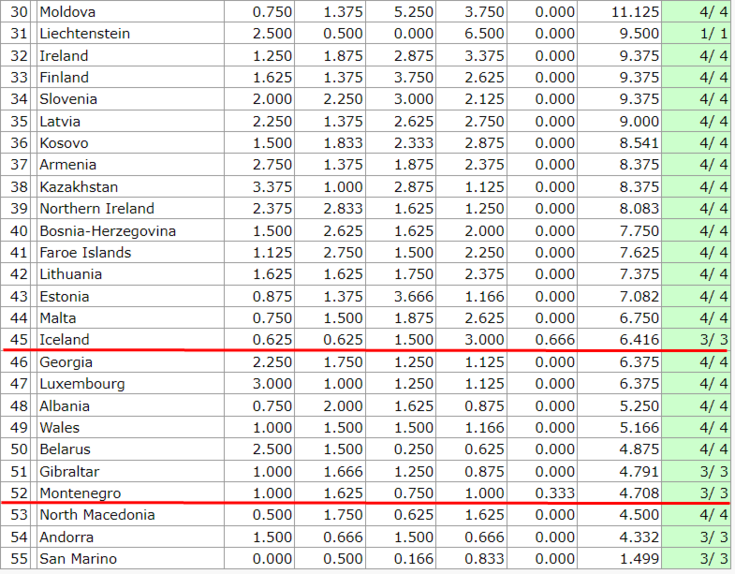This screenshot has height=574, width=735.
Task: Select Iceland's 0.666 coefficient value
Action: (x=555, y=340)
